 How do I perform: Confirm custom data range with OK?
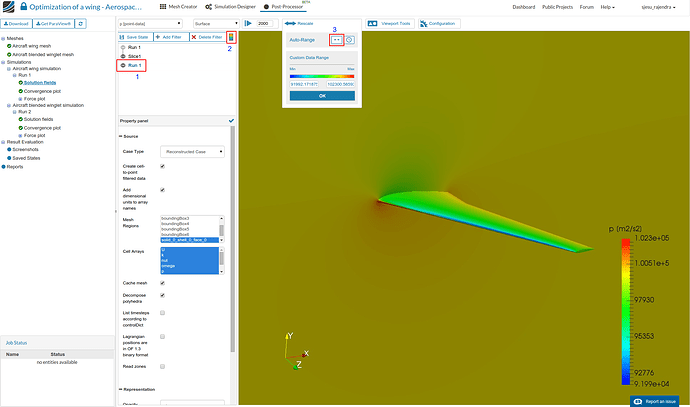[322, 96]
